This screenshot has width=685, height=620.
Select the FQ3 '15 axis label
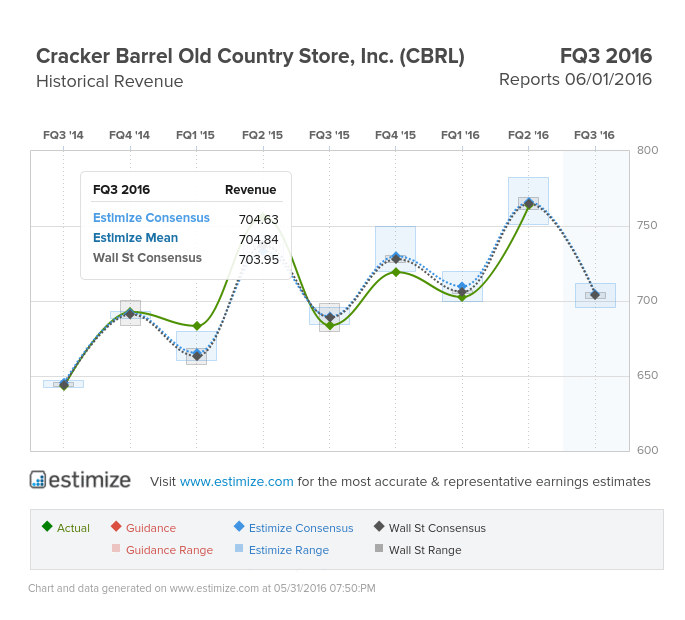329,135
